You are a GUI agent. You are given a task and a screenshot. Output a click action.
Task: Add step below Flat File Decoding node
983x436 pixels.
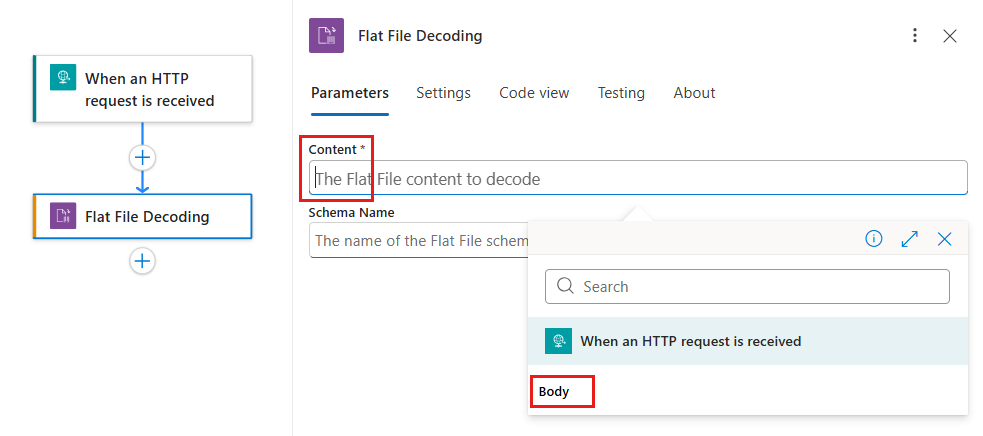pyautogui.click(x=143, y=261)
